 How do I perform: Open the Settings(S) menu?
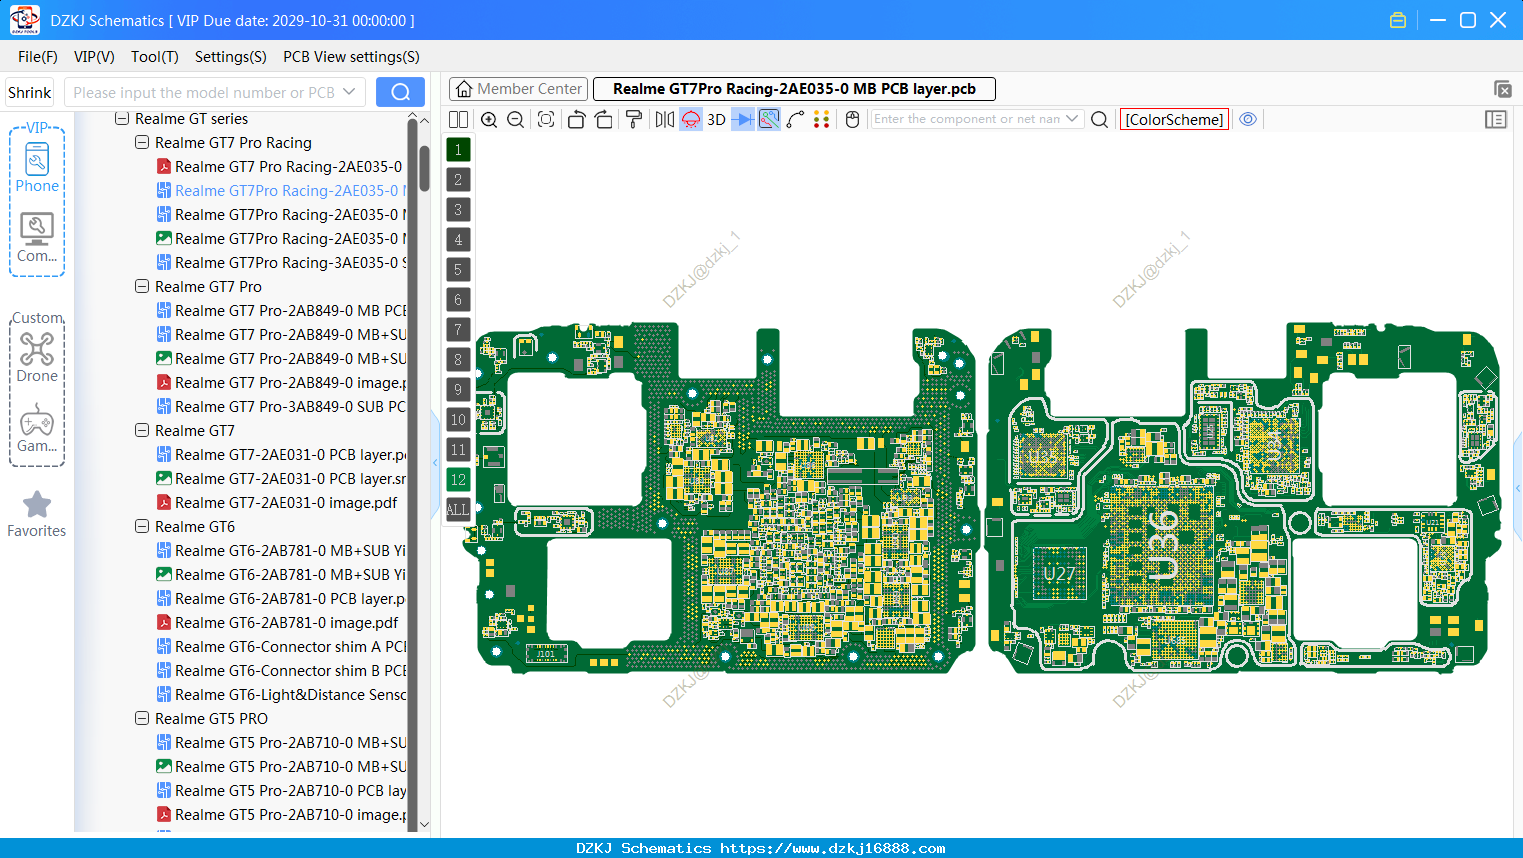(231, 57)
